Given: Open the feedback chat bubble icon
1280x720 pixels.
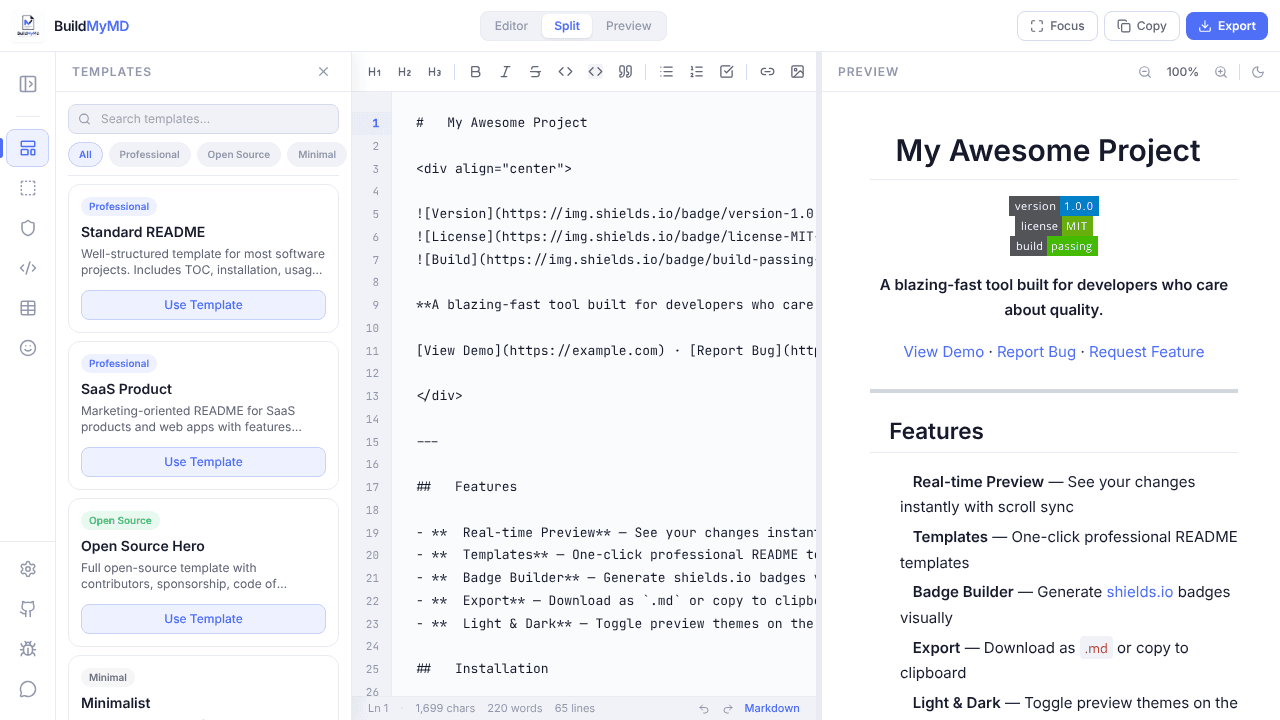Looking at the screenshot, I should [x=28, y=689].
